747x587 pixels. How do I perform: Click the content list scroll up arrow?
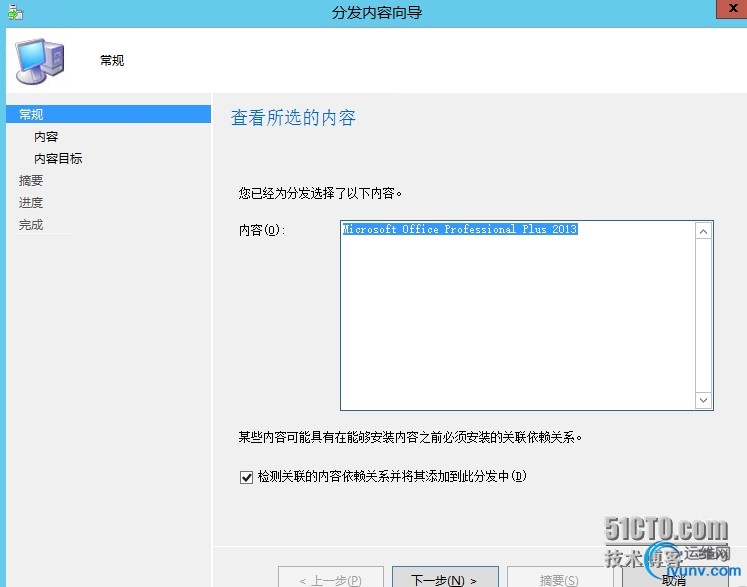point(704,232)
